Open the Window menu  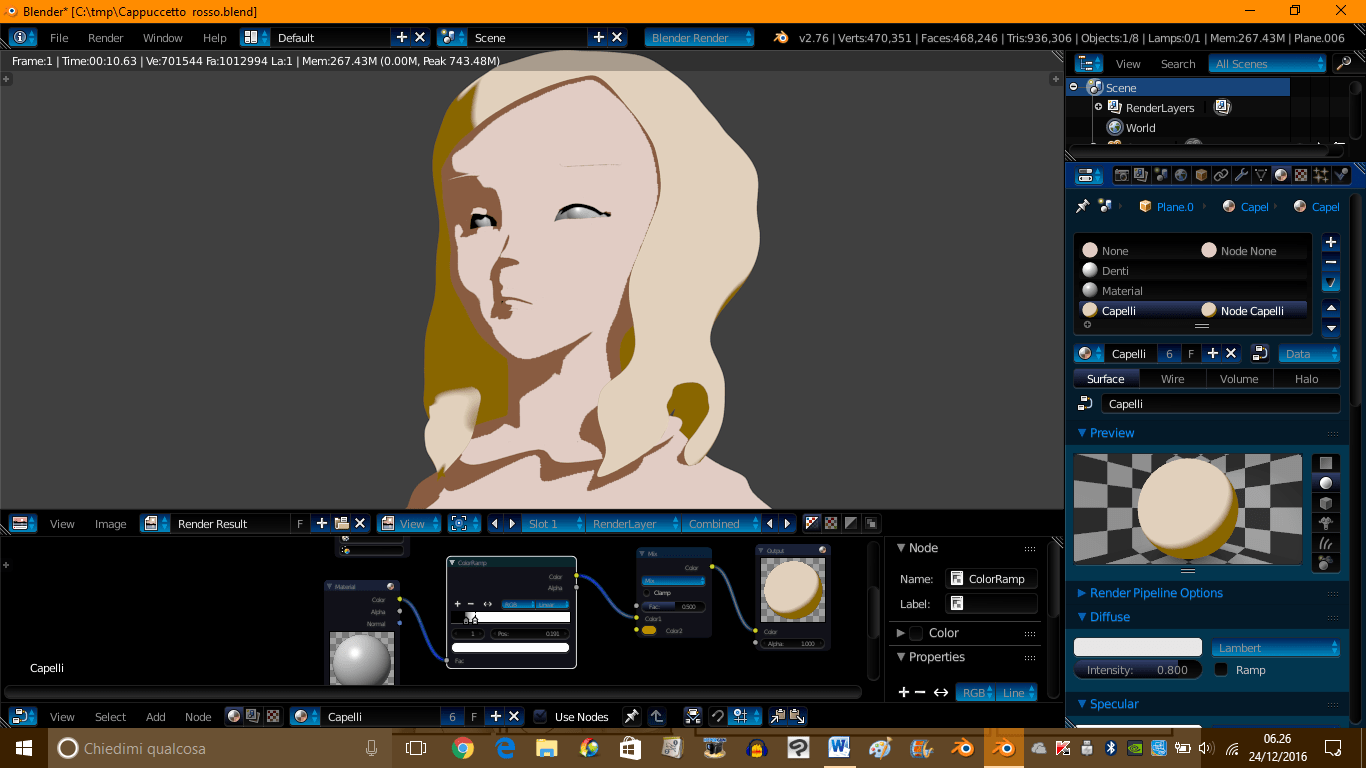point(163,37)
